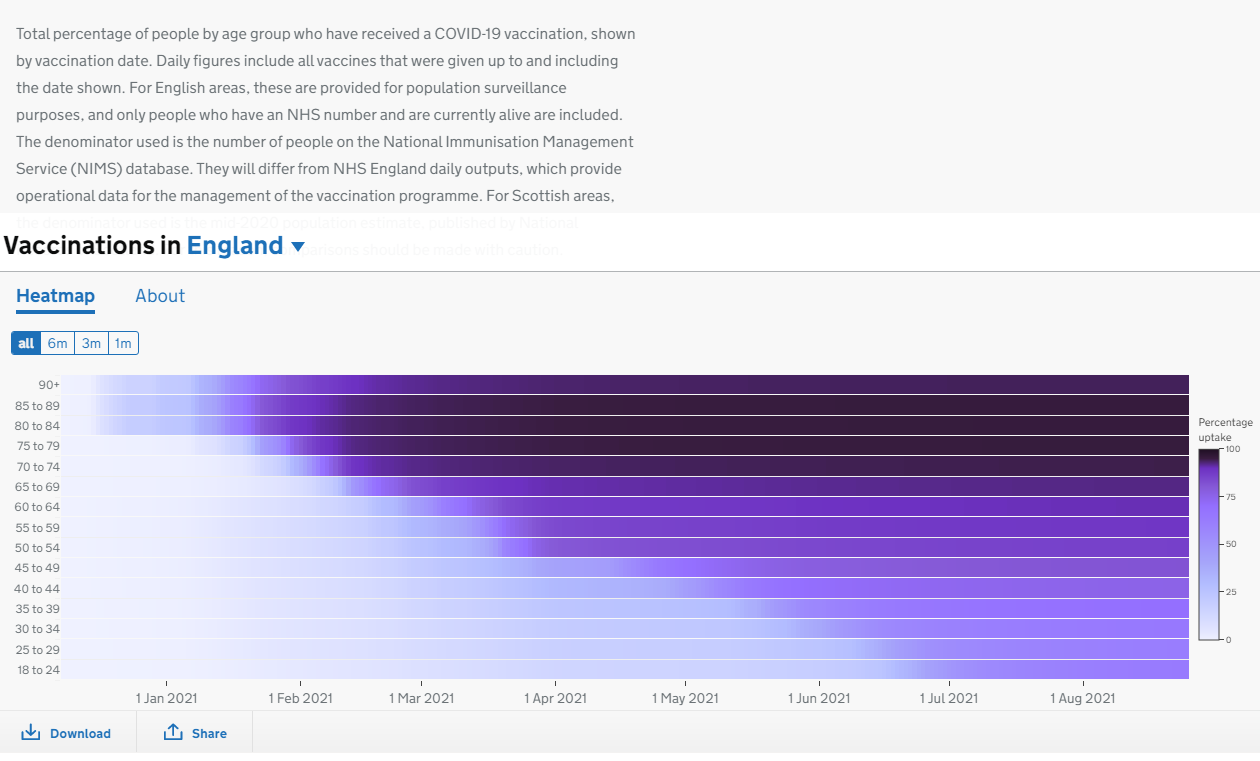Click the Share upload icon
Viewport: 1260px width, 761px height.
point(173,733)
